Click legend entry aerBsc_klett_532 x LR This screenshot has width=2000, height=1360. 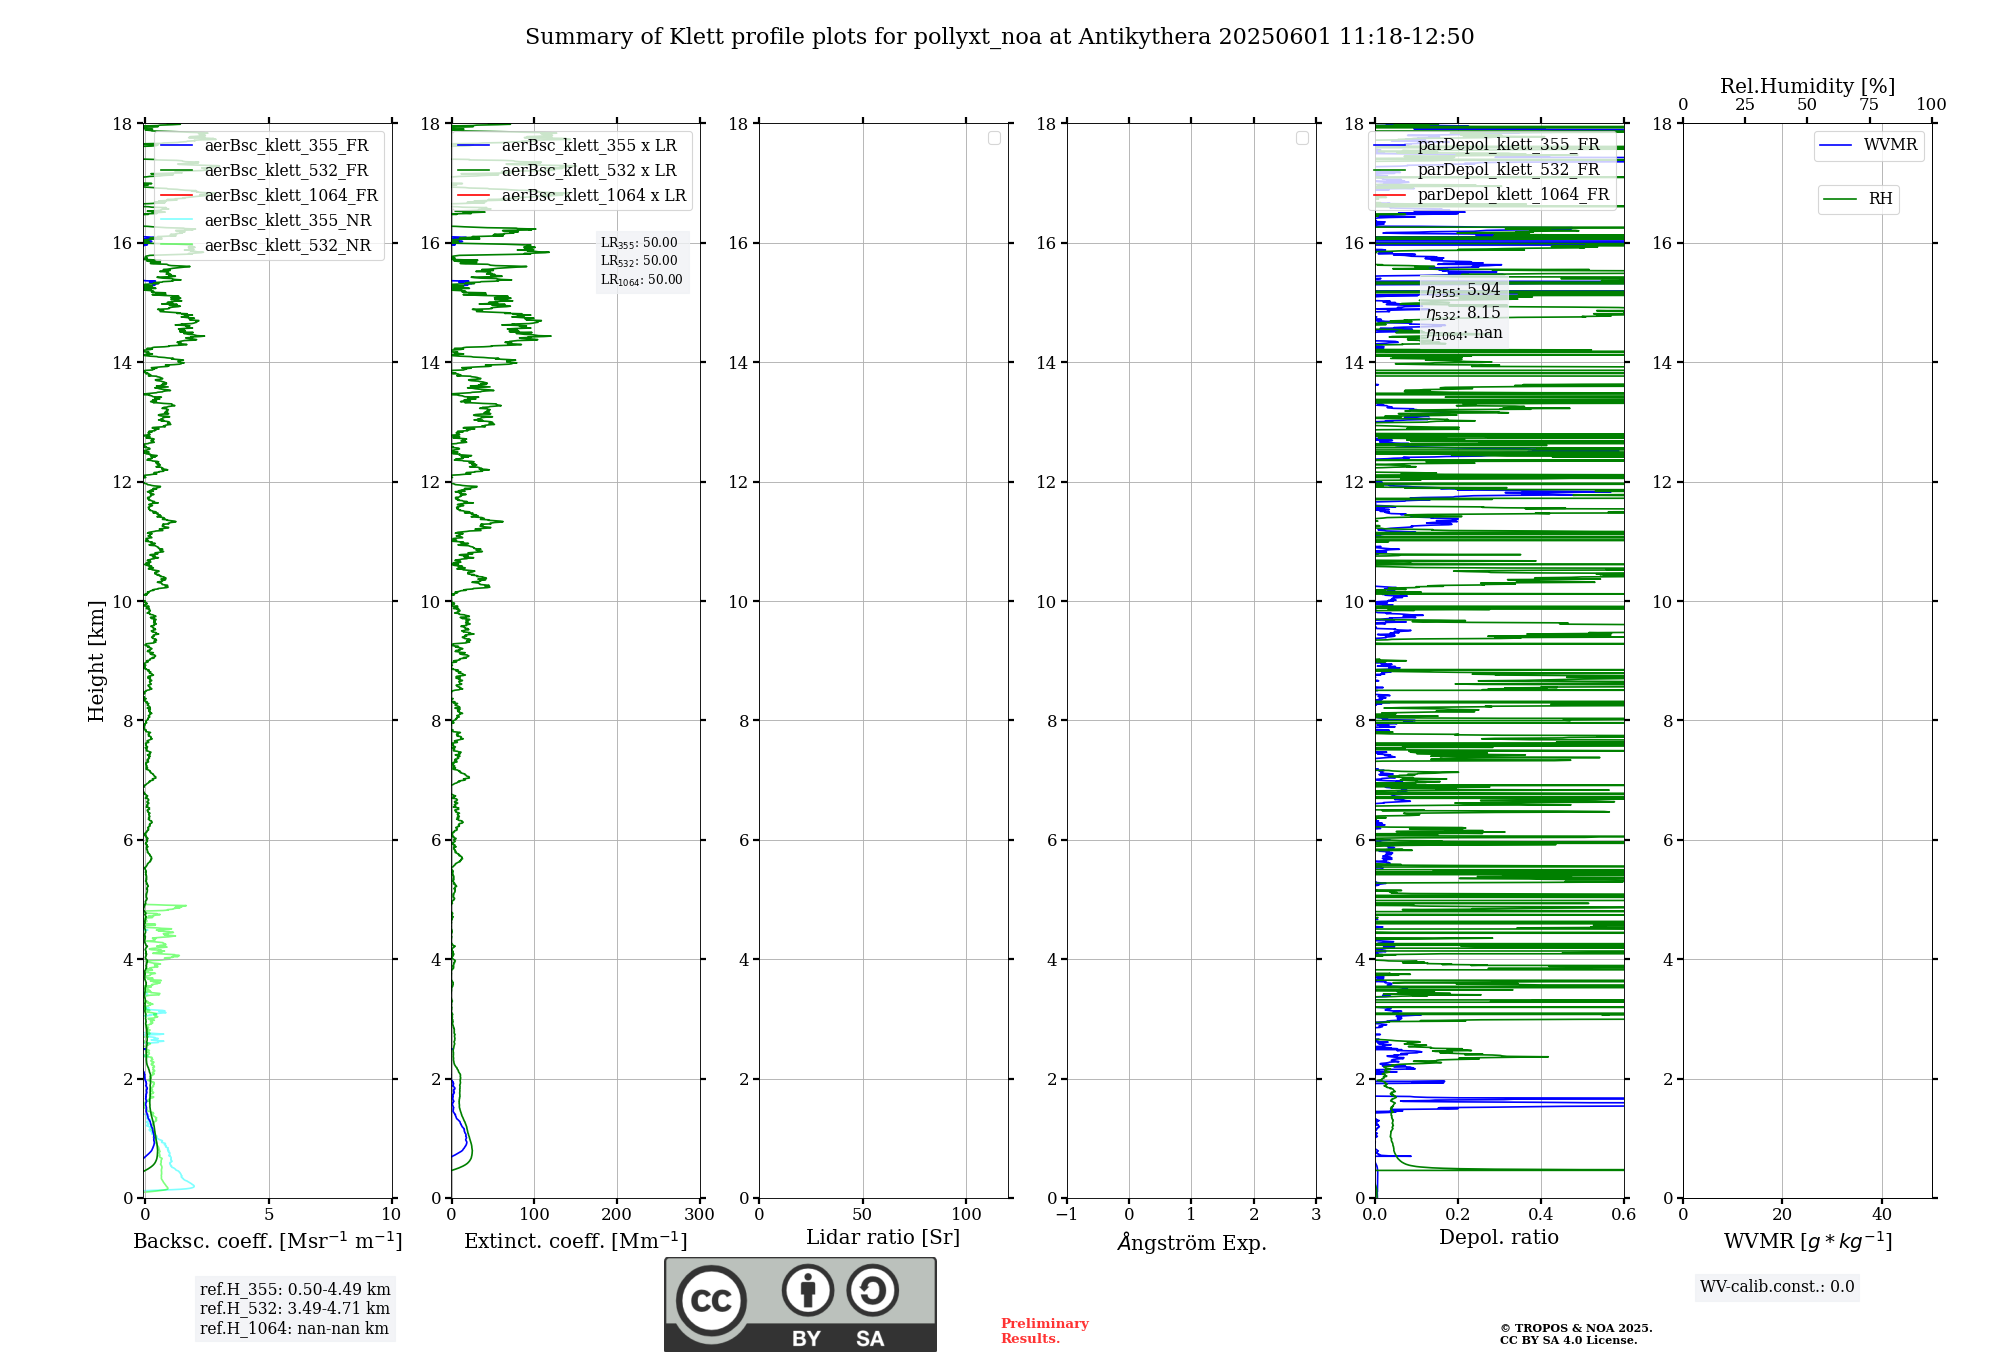coord(589,171)
